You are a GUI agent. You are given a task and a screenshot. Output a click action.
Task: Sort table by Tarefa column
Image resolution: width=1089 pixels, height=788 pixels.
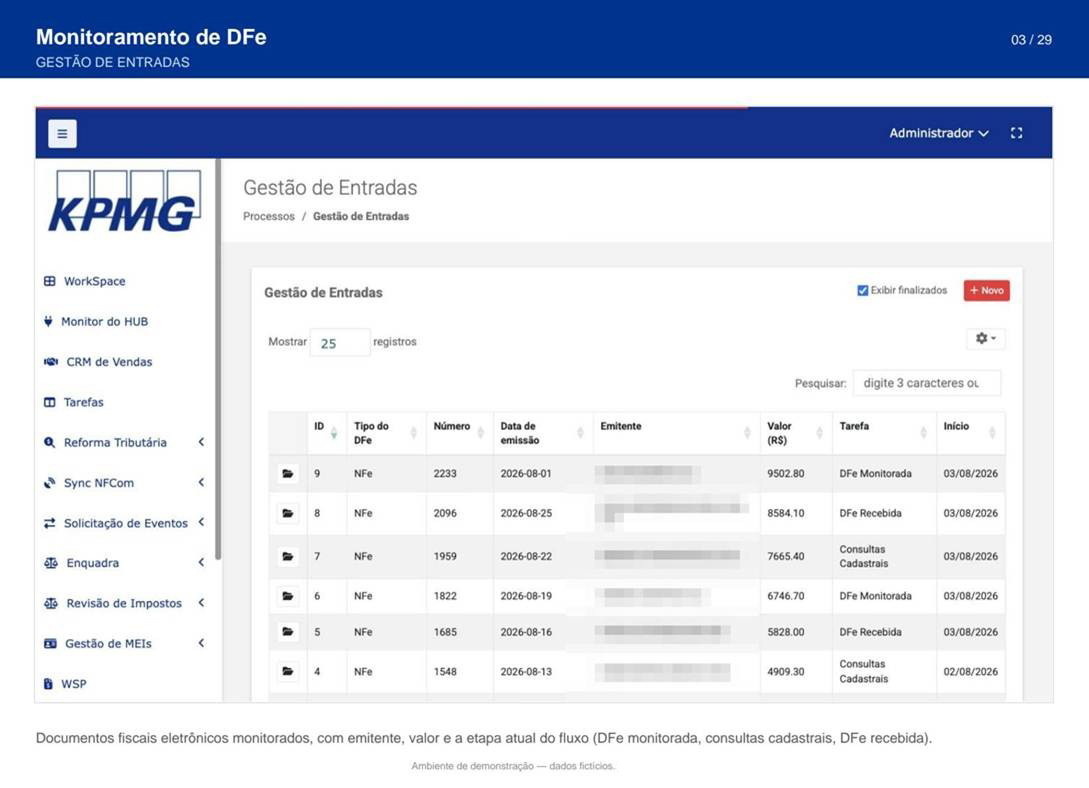point(884,433)
